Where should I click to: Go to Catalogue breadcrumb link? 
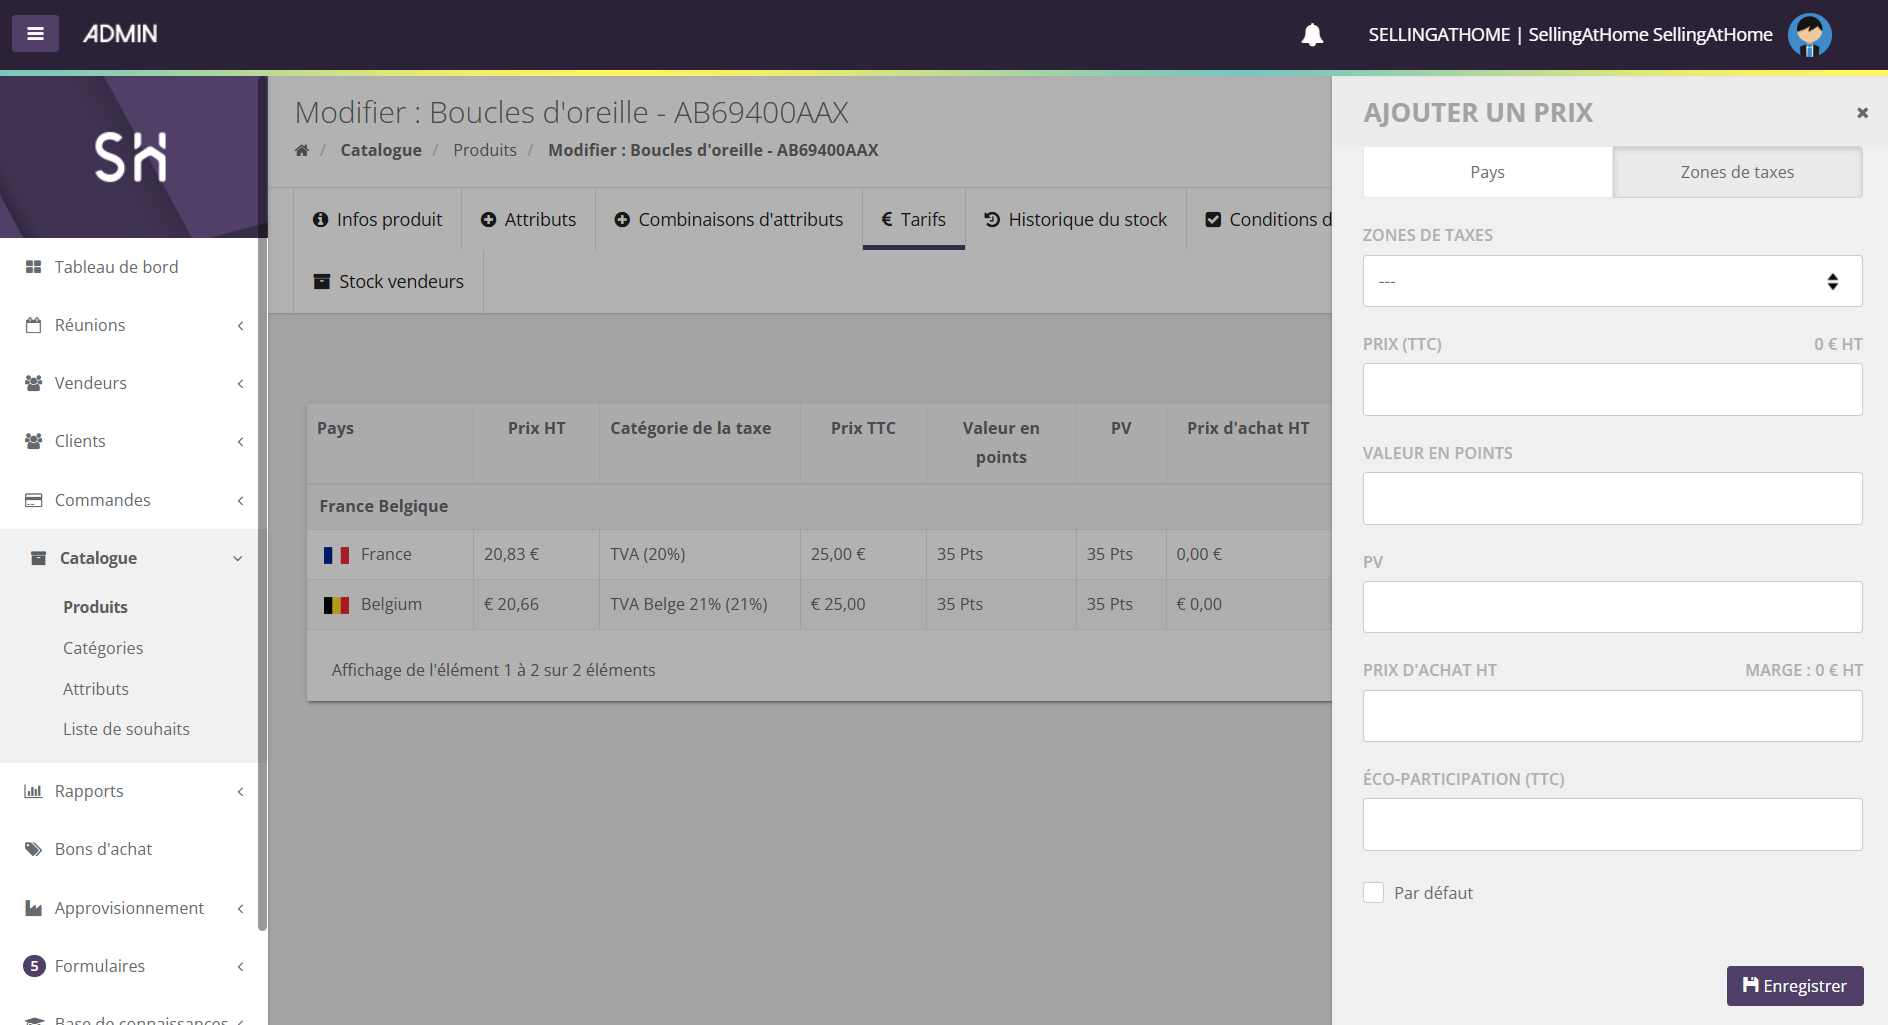point(381,150)
